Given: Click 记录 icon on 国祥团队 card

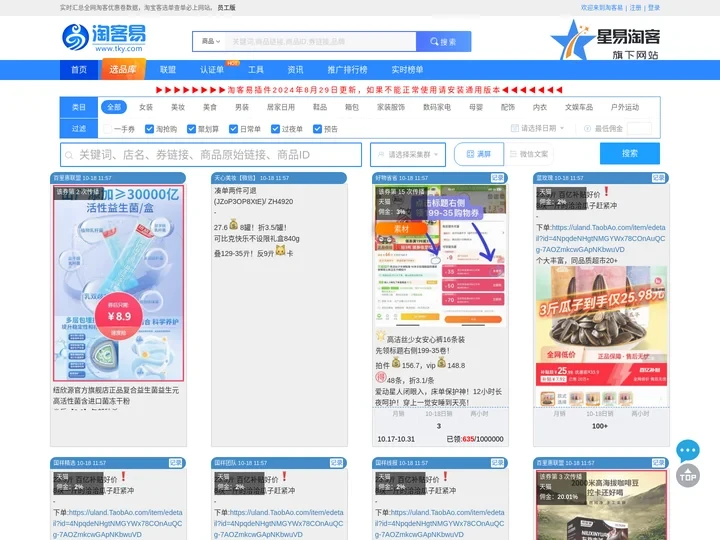Looking at the screenshot, I should (x=337, y=463).
